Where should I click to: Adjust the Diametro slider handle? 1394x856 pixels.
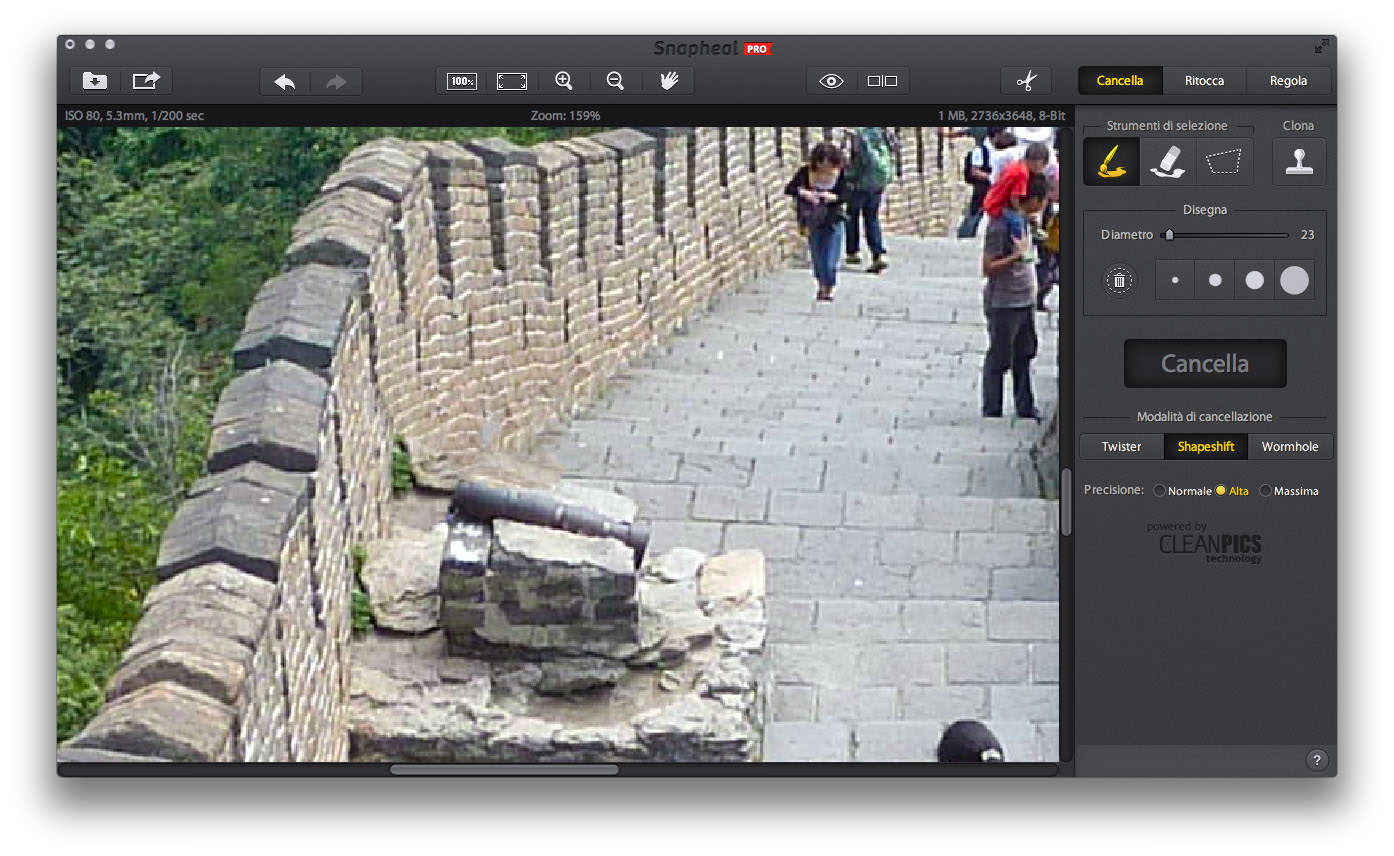pyautogui.click(x=1169, y=235)
